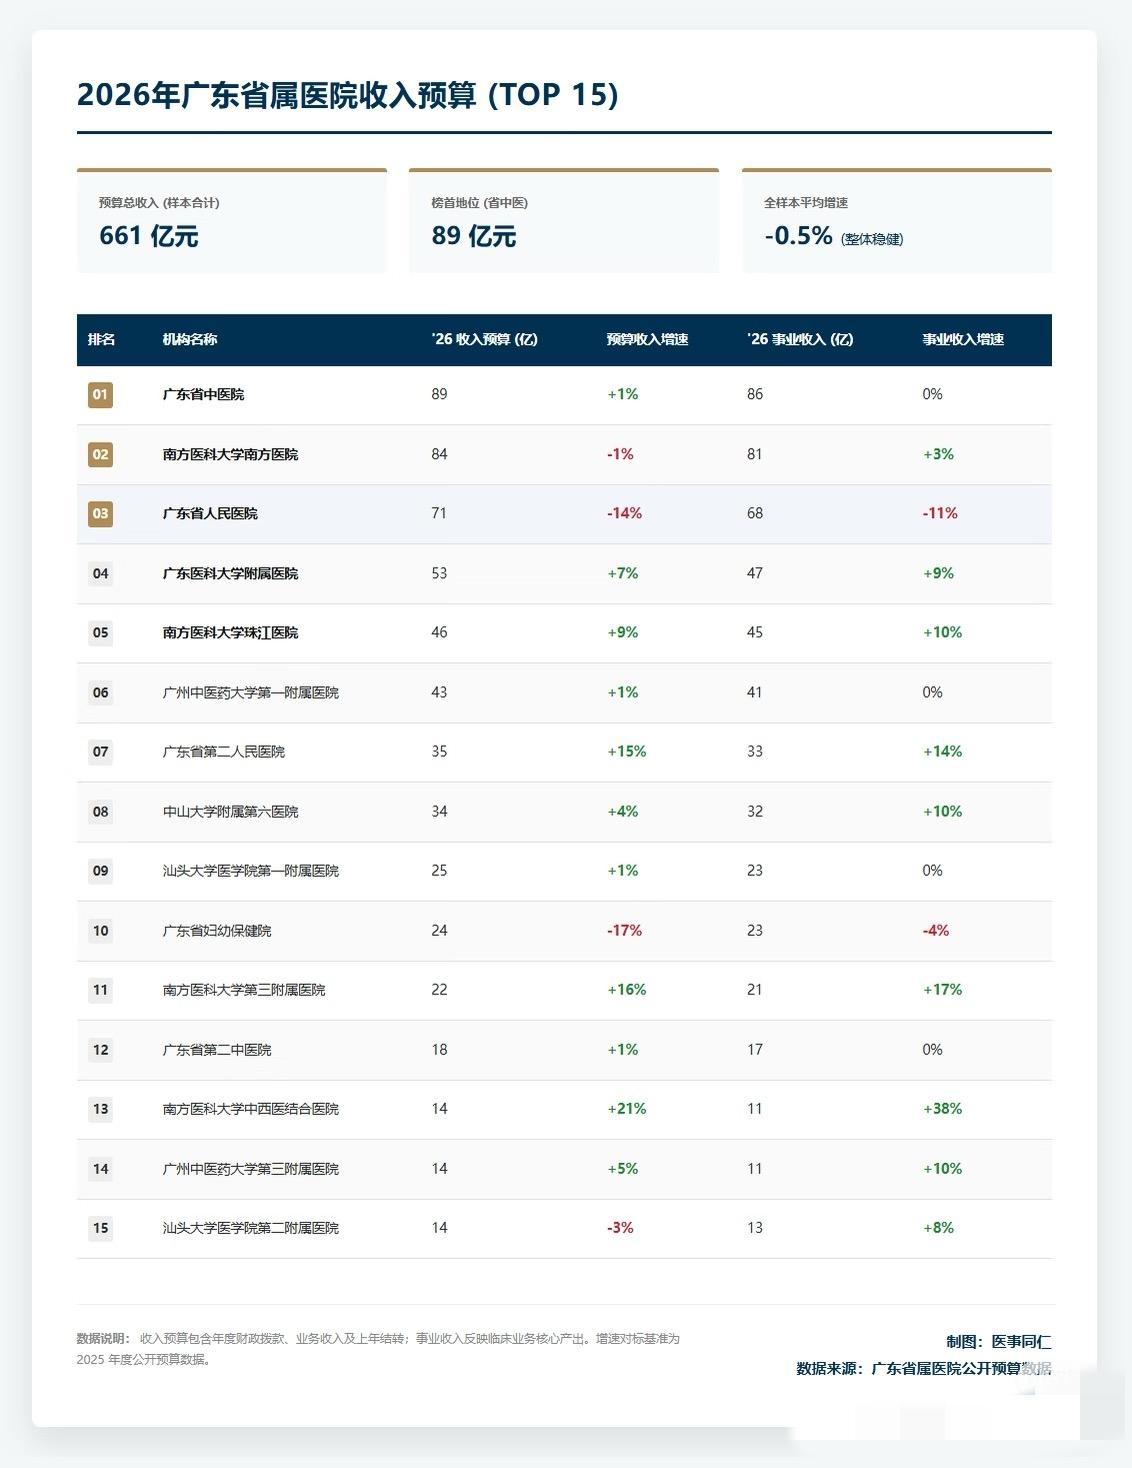Click income budget value 53
Viewport: 1132px width, 1468px height.
pos(439,573)
